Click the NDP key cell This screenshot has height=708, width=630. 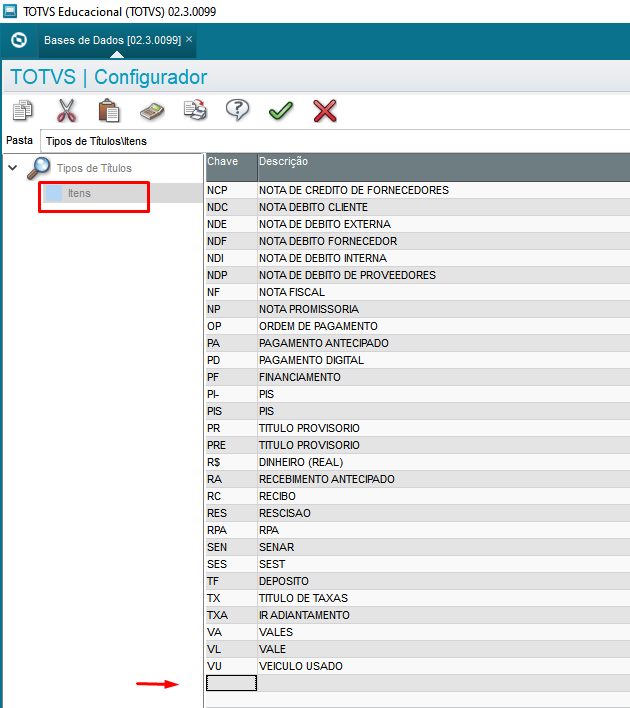(x=232, y=275)
